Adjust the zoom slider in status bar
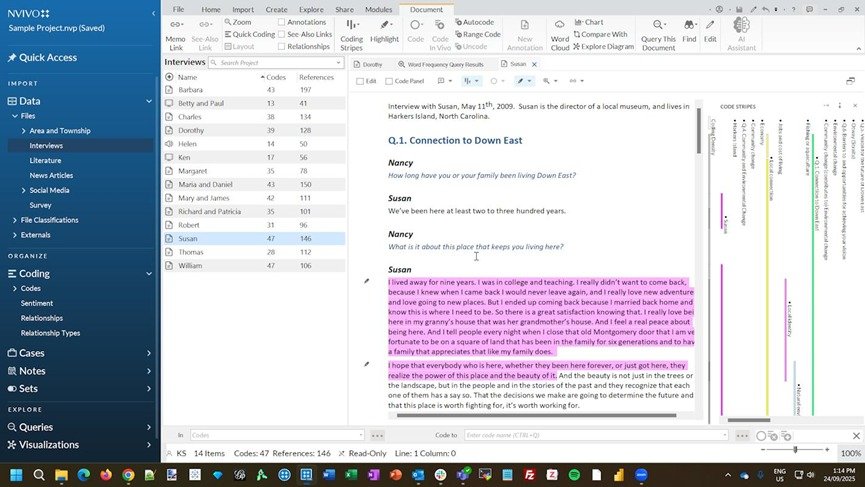This screenshot has height=487, width=865. pos(795,449)
